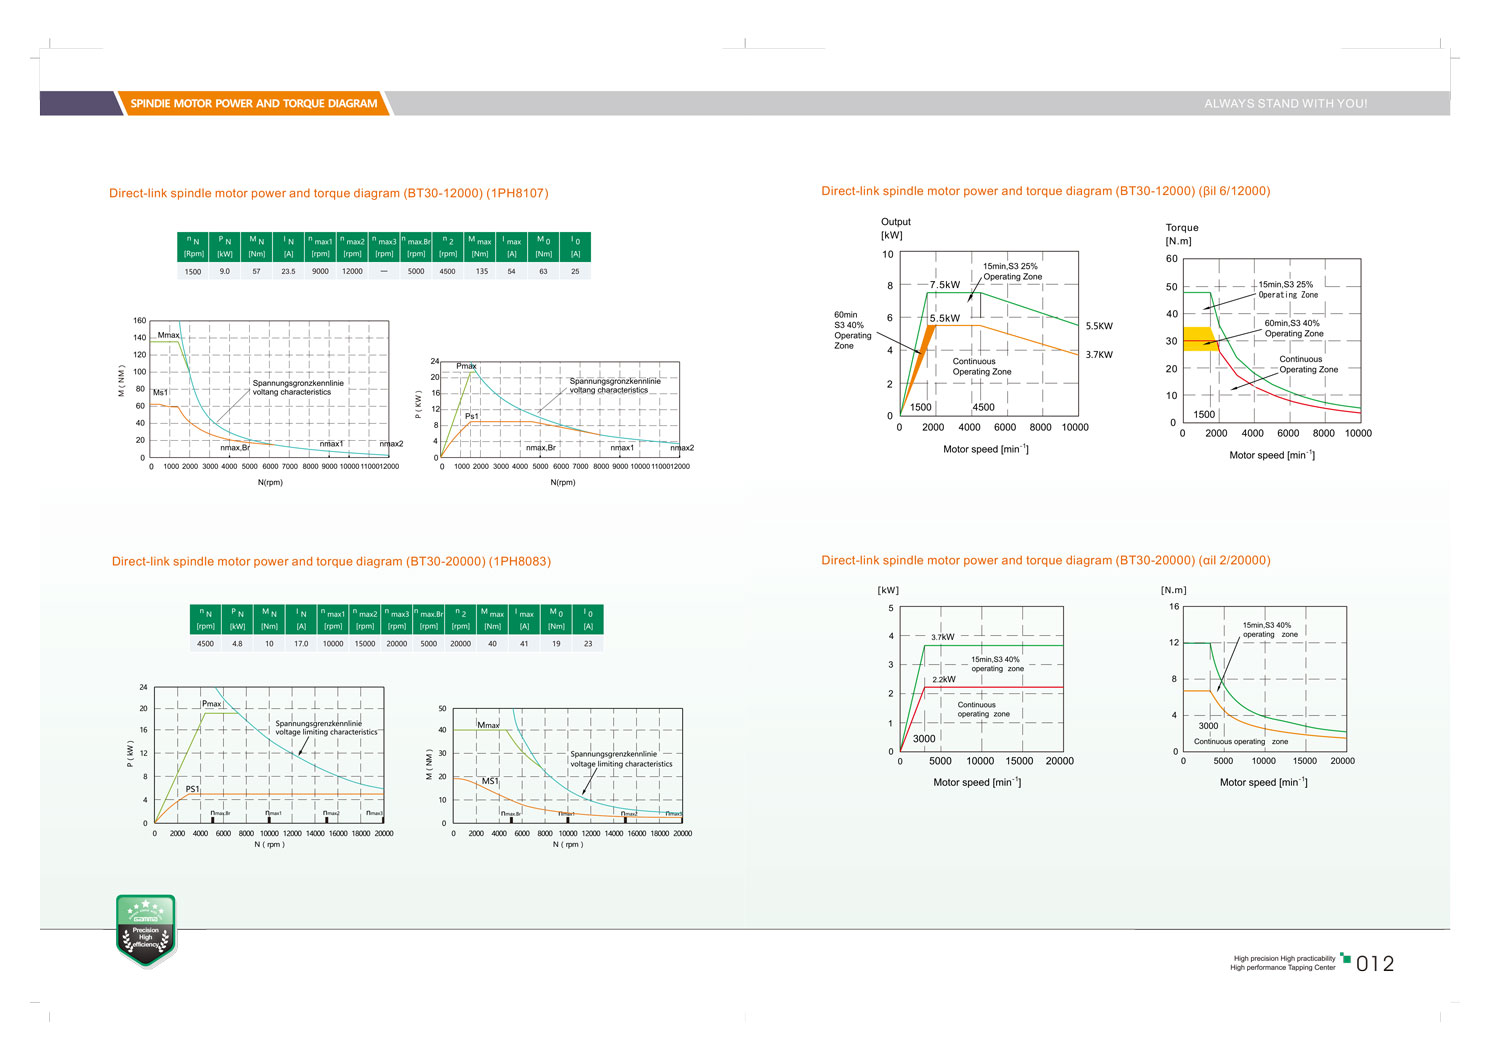This screenshot has width=1490, height=1060.
Task: Click the 63 M0 value in the 1PH8107 table
Action: click(x=543, y=271)
